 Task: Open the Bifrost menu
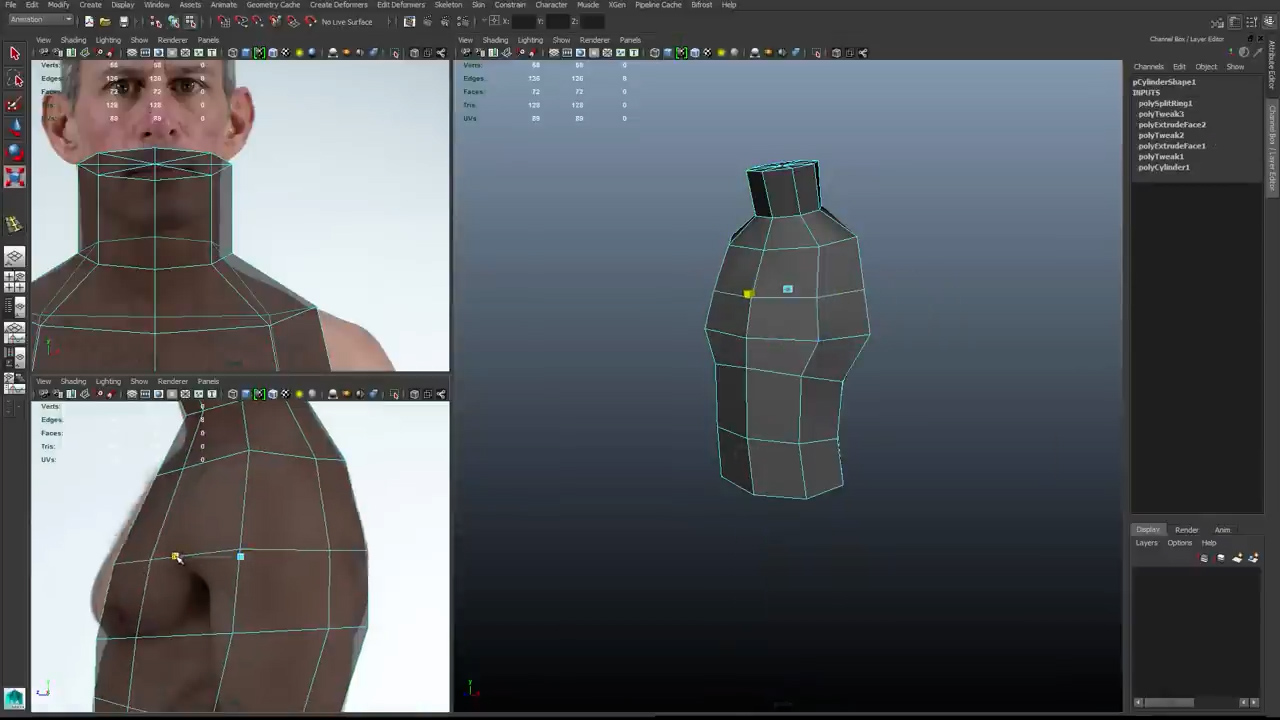[x=701, y=5]
